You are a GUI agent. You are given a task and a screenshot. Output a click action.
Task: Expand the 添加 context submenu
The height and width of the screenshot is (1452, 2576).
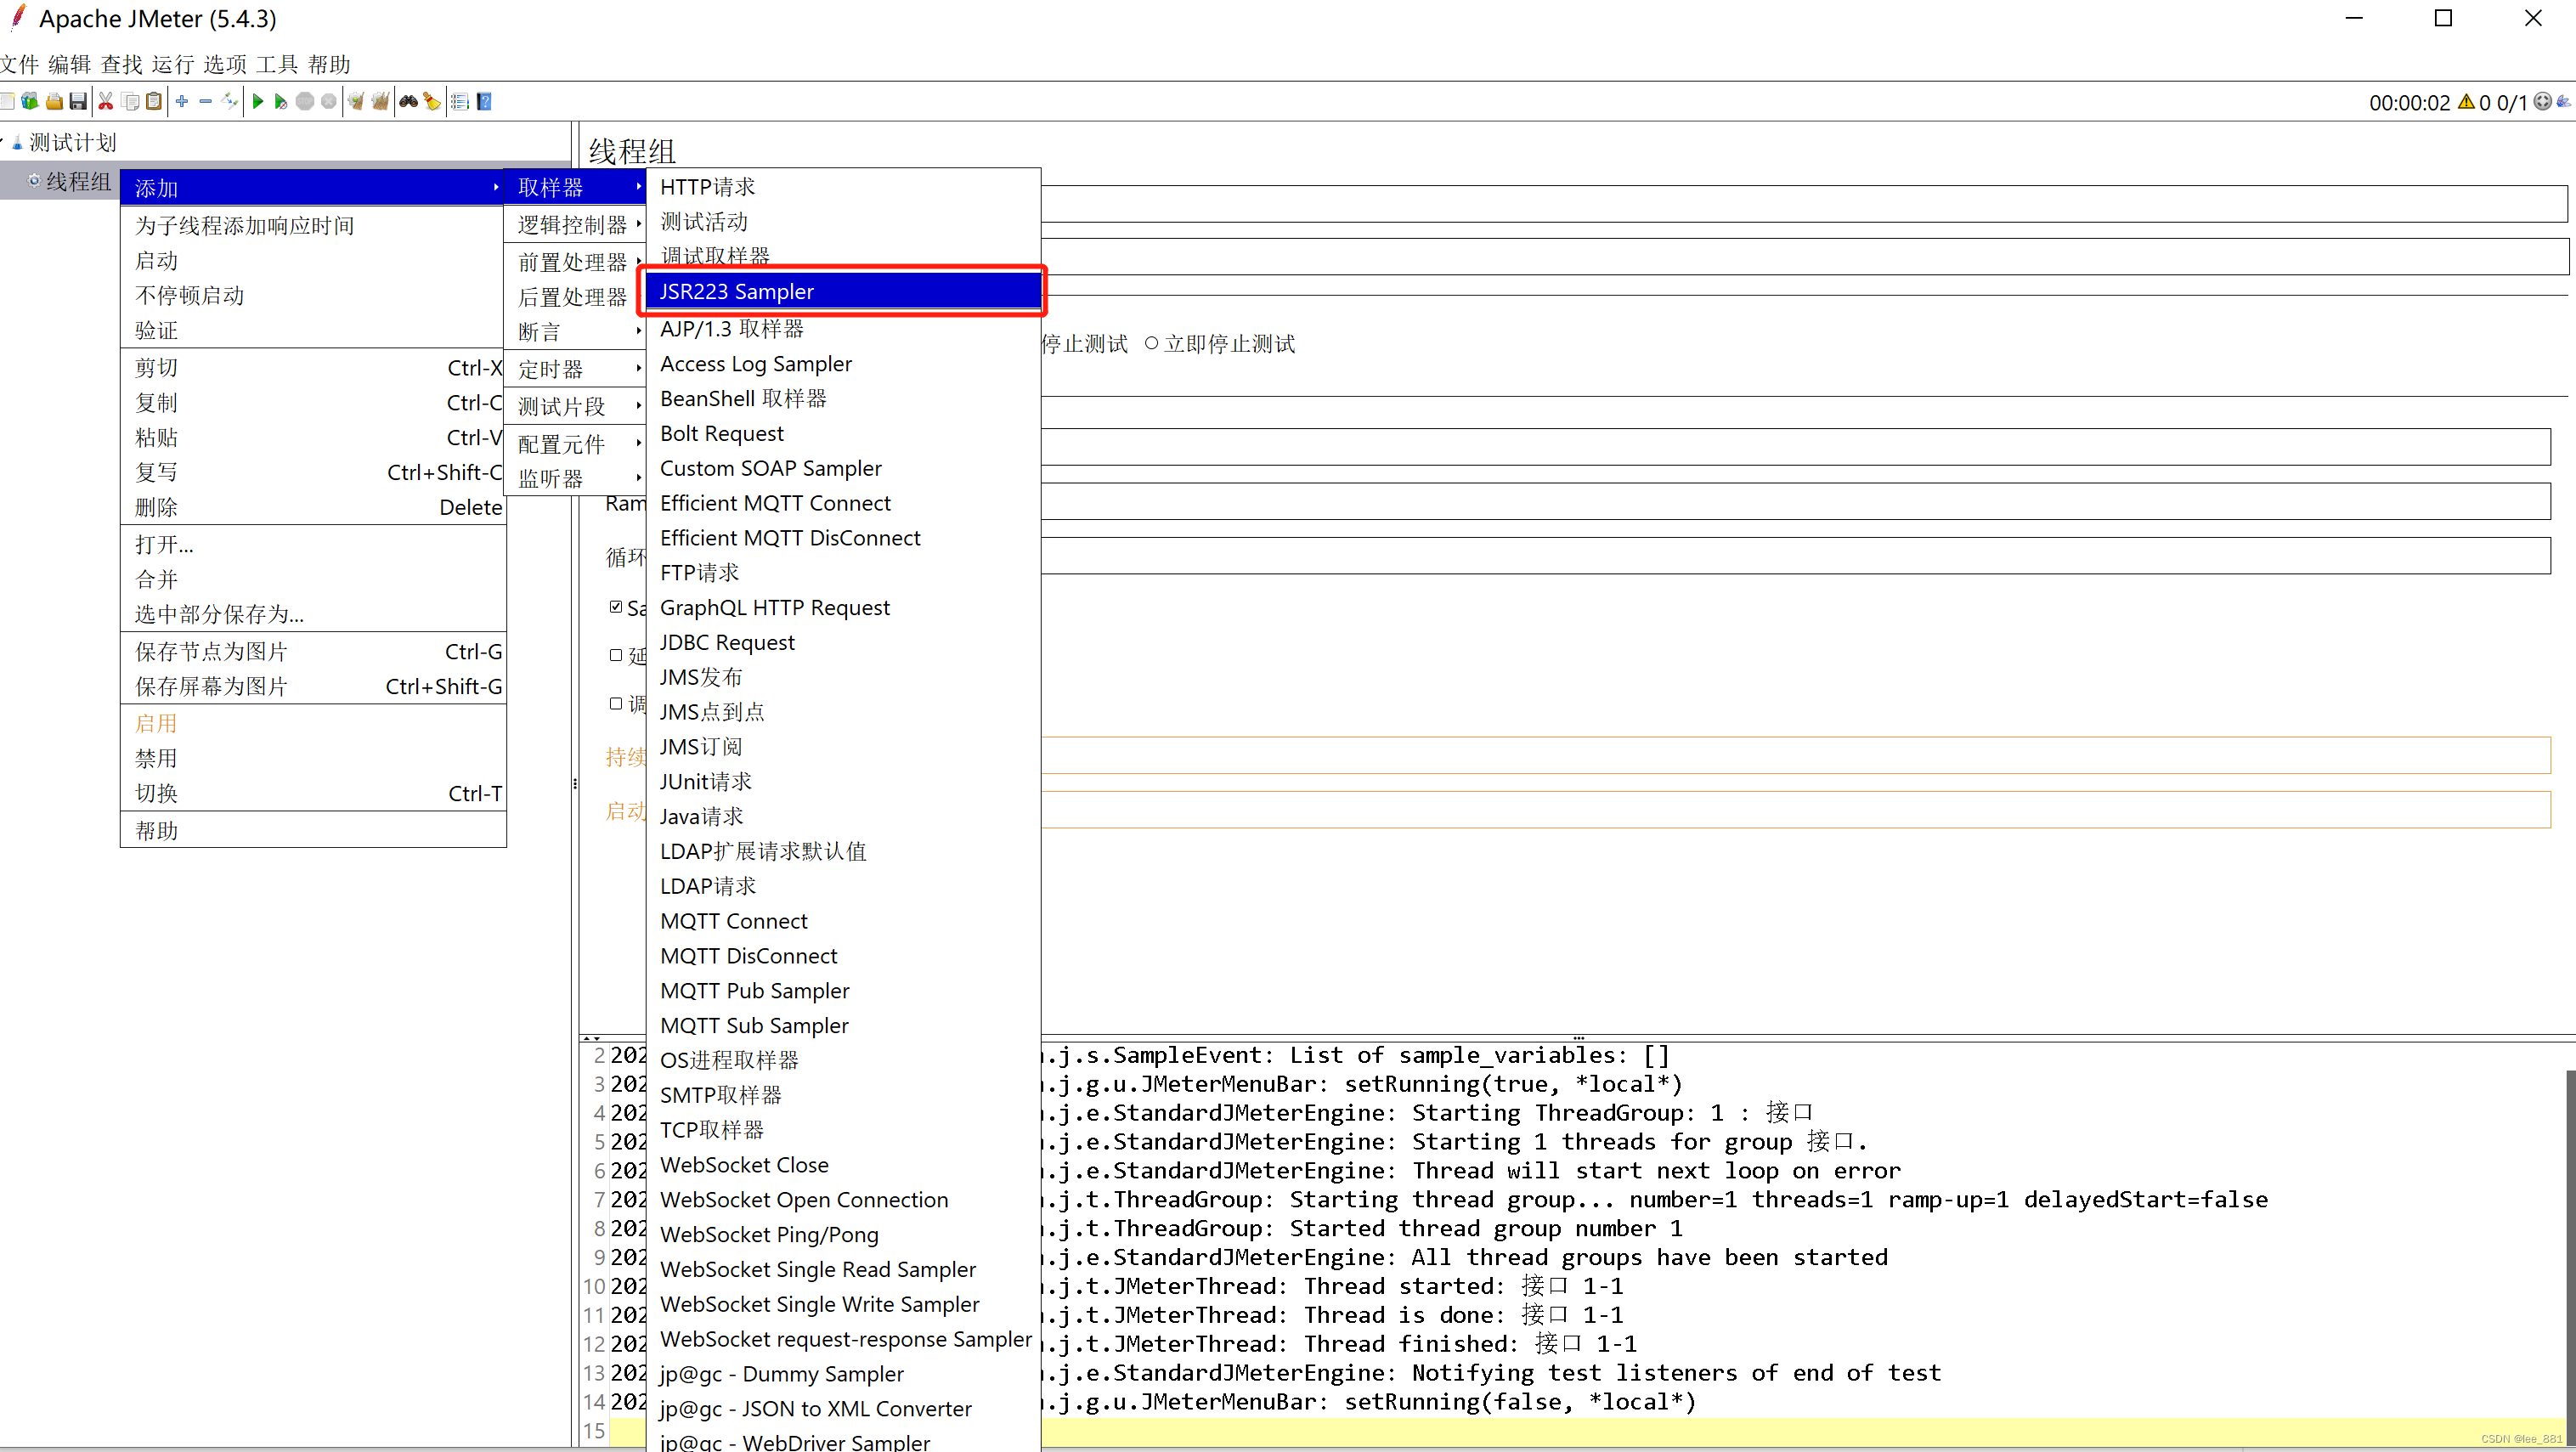tap(313, 187)
